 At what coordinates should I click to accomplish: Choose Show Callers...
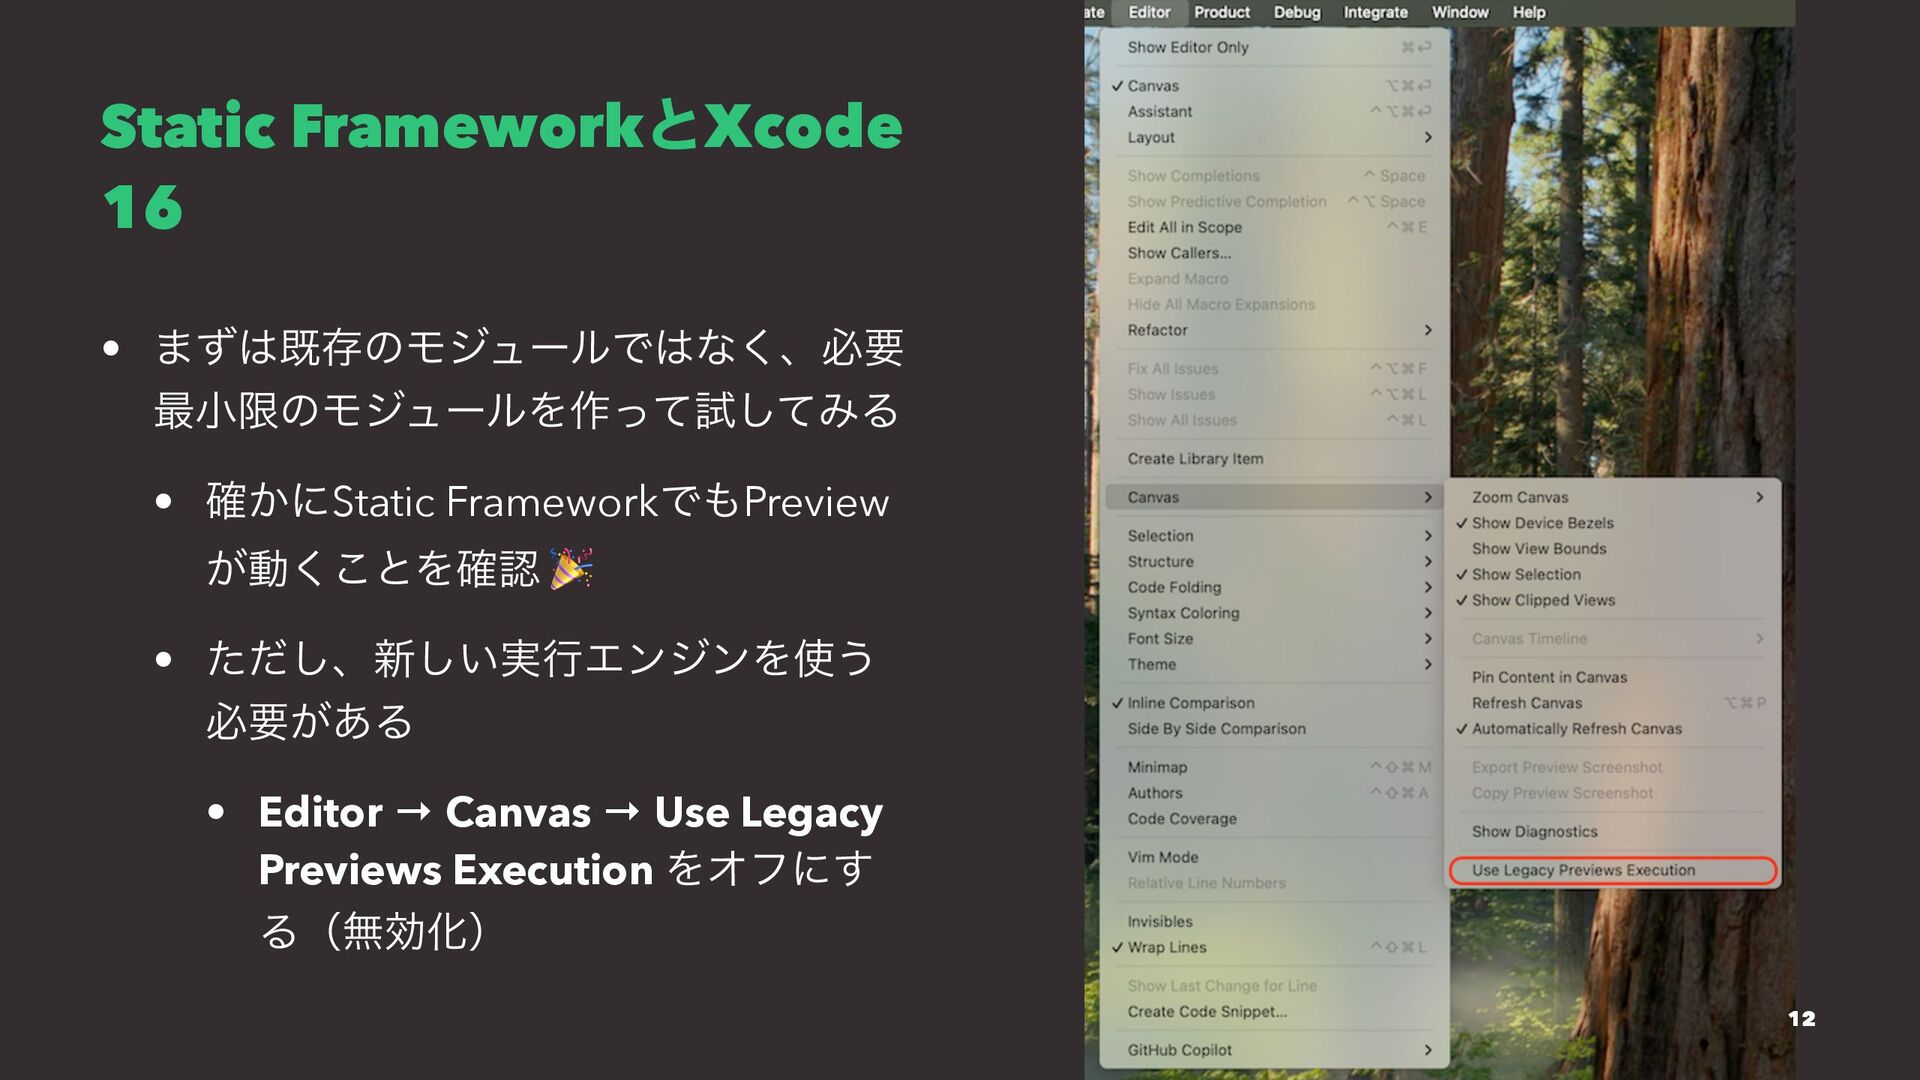click(1274, 254)
